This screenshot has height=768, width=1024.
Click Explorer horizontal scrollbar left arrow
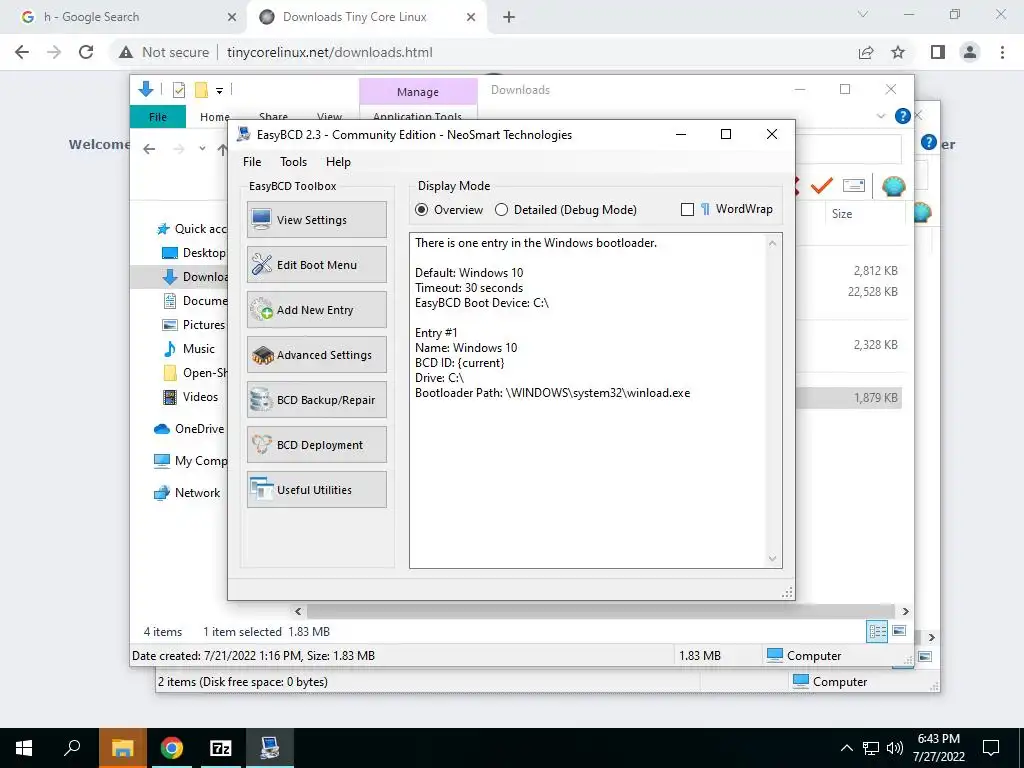pos(298,611)
